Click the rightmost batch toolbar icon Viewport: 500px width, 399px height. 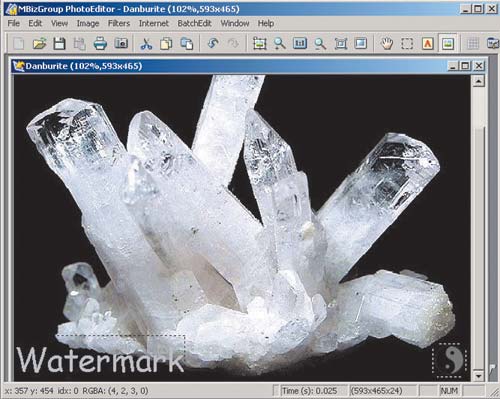(x=493, y=43)
